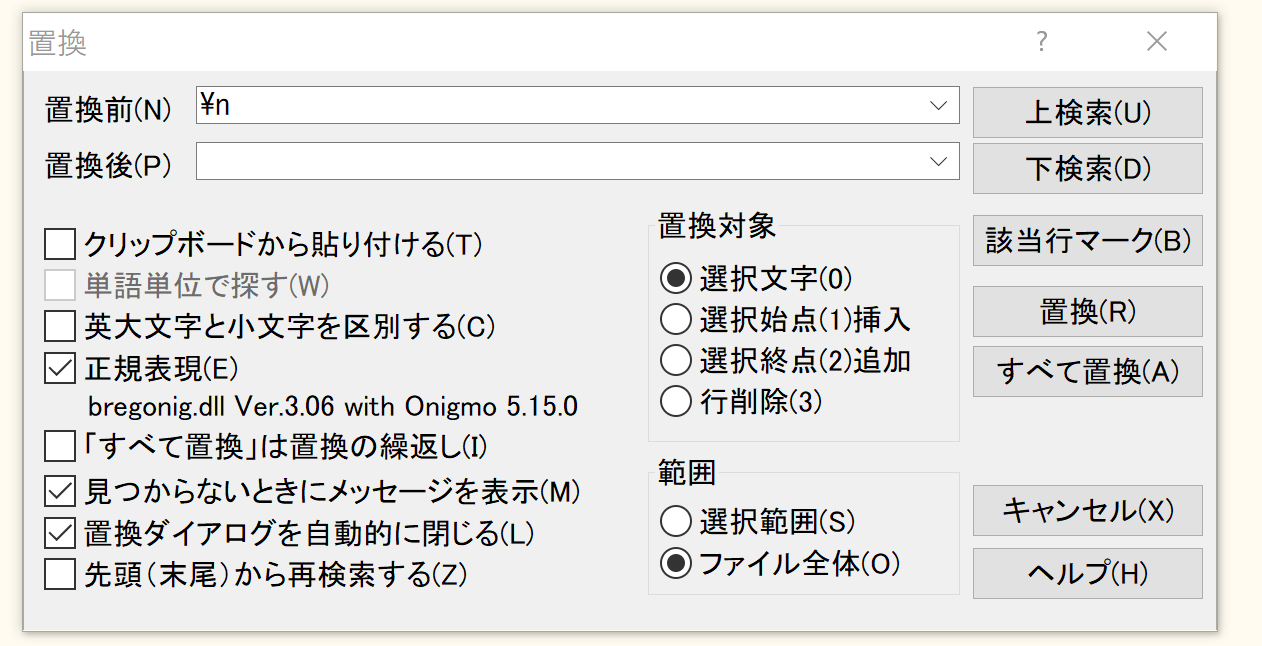
Task: Select the 行削除(3) radio button
Action: pos(677,401)
